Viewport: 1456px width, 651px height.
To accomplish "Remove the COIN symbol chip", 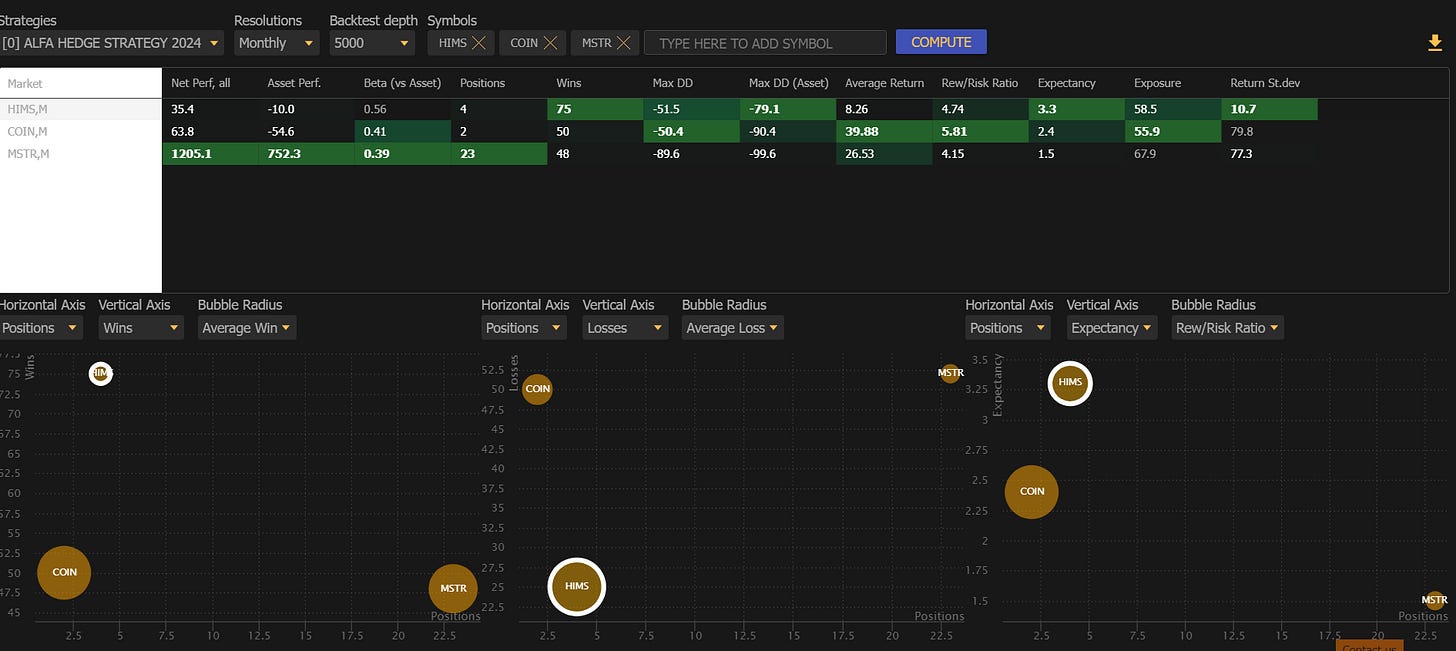I will coord(550,43).
